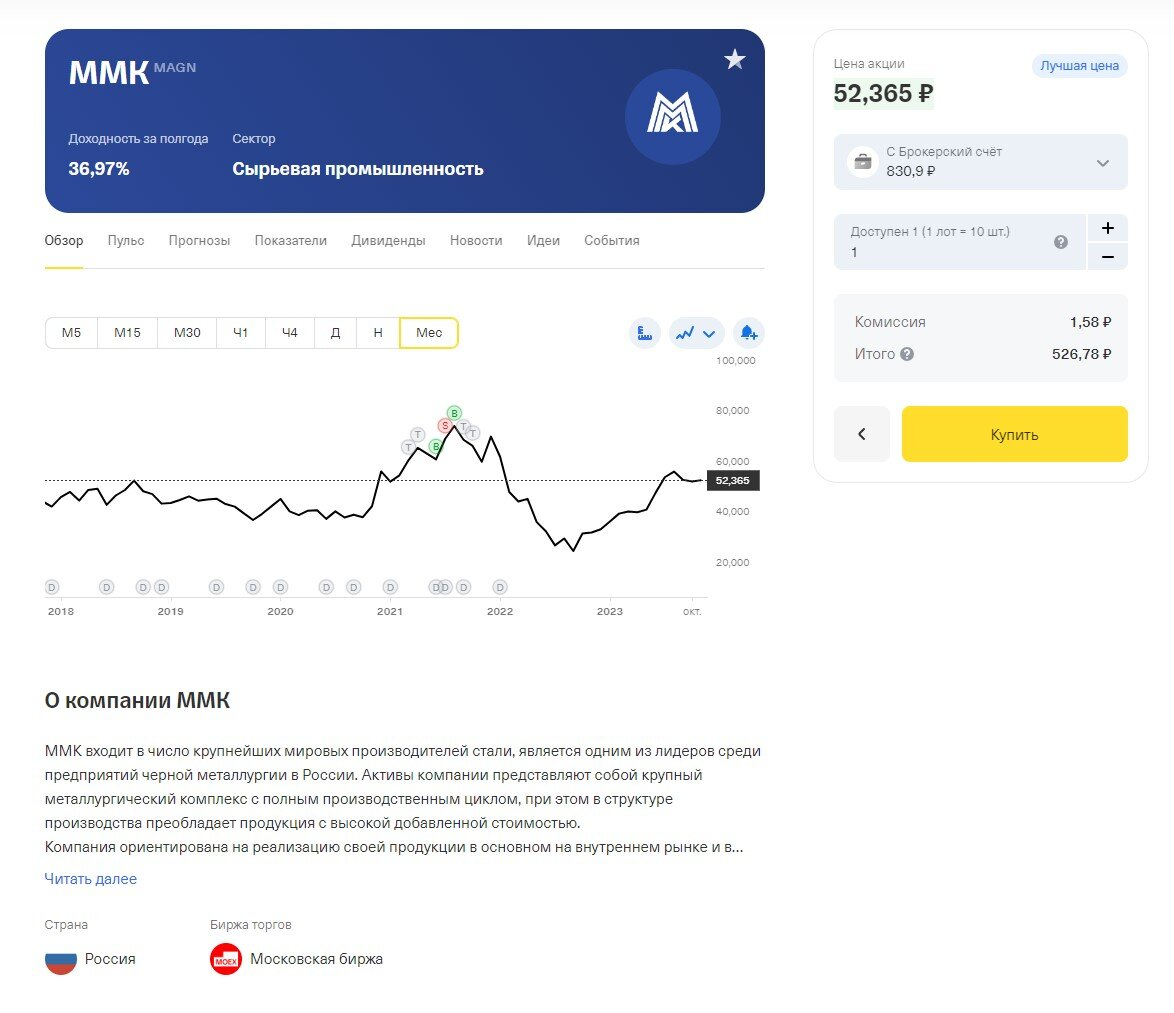Switch the chart to the М5 timeframe
This screenshot has height=1013, width=1174.
[71, 333]
